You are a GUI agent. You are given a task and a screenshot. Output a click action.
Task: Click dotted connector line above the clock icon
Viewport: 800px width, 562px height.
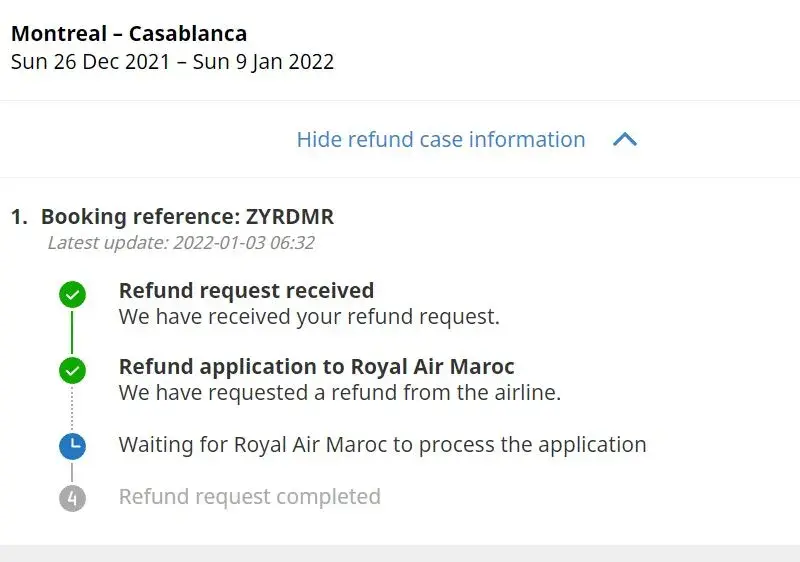(x=72, y=408)
